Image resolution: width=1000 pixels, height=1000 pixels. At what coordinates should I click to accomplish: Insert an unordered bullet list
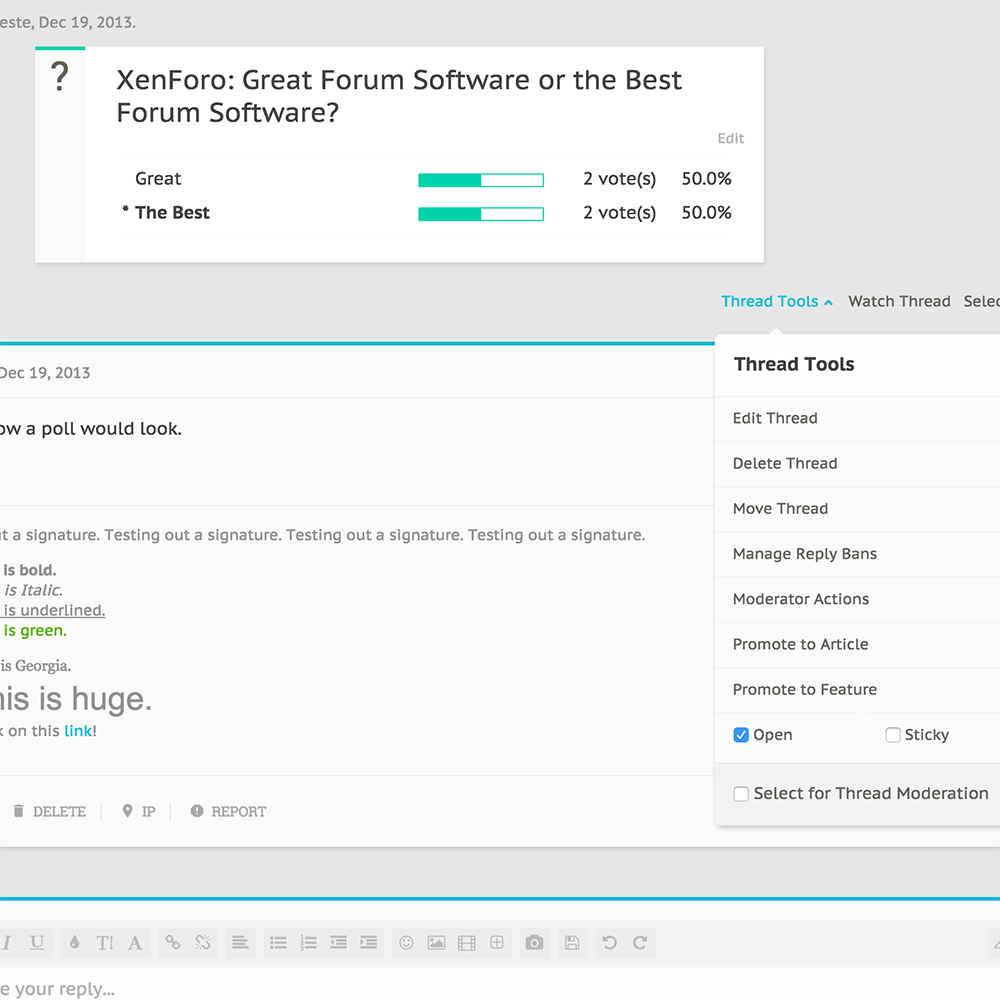(x=278, y=943)
